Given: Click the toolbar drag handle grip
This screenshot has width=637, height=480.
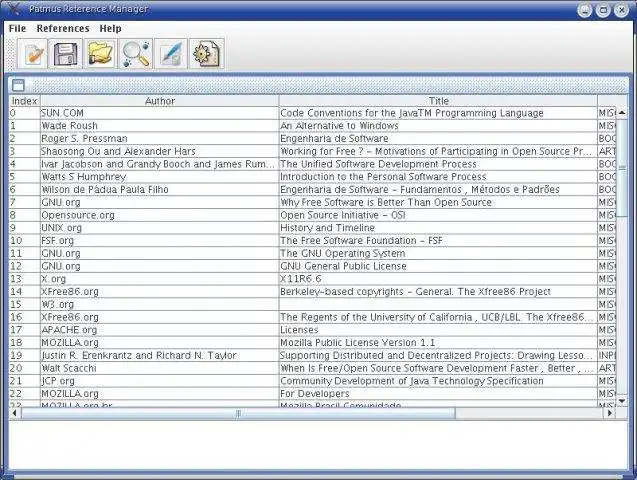Looking at the screenshot, I should (x=11, y=54).
